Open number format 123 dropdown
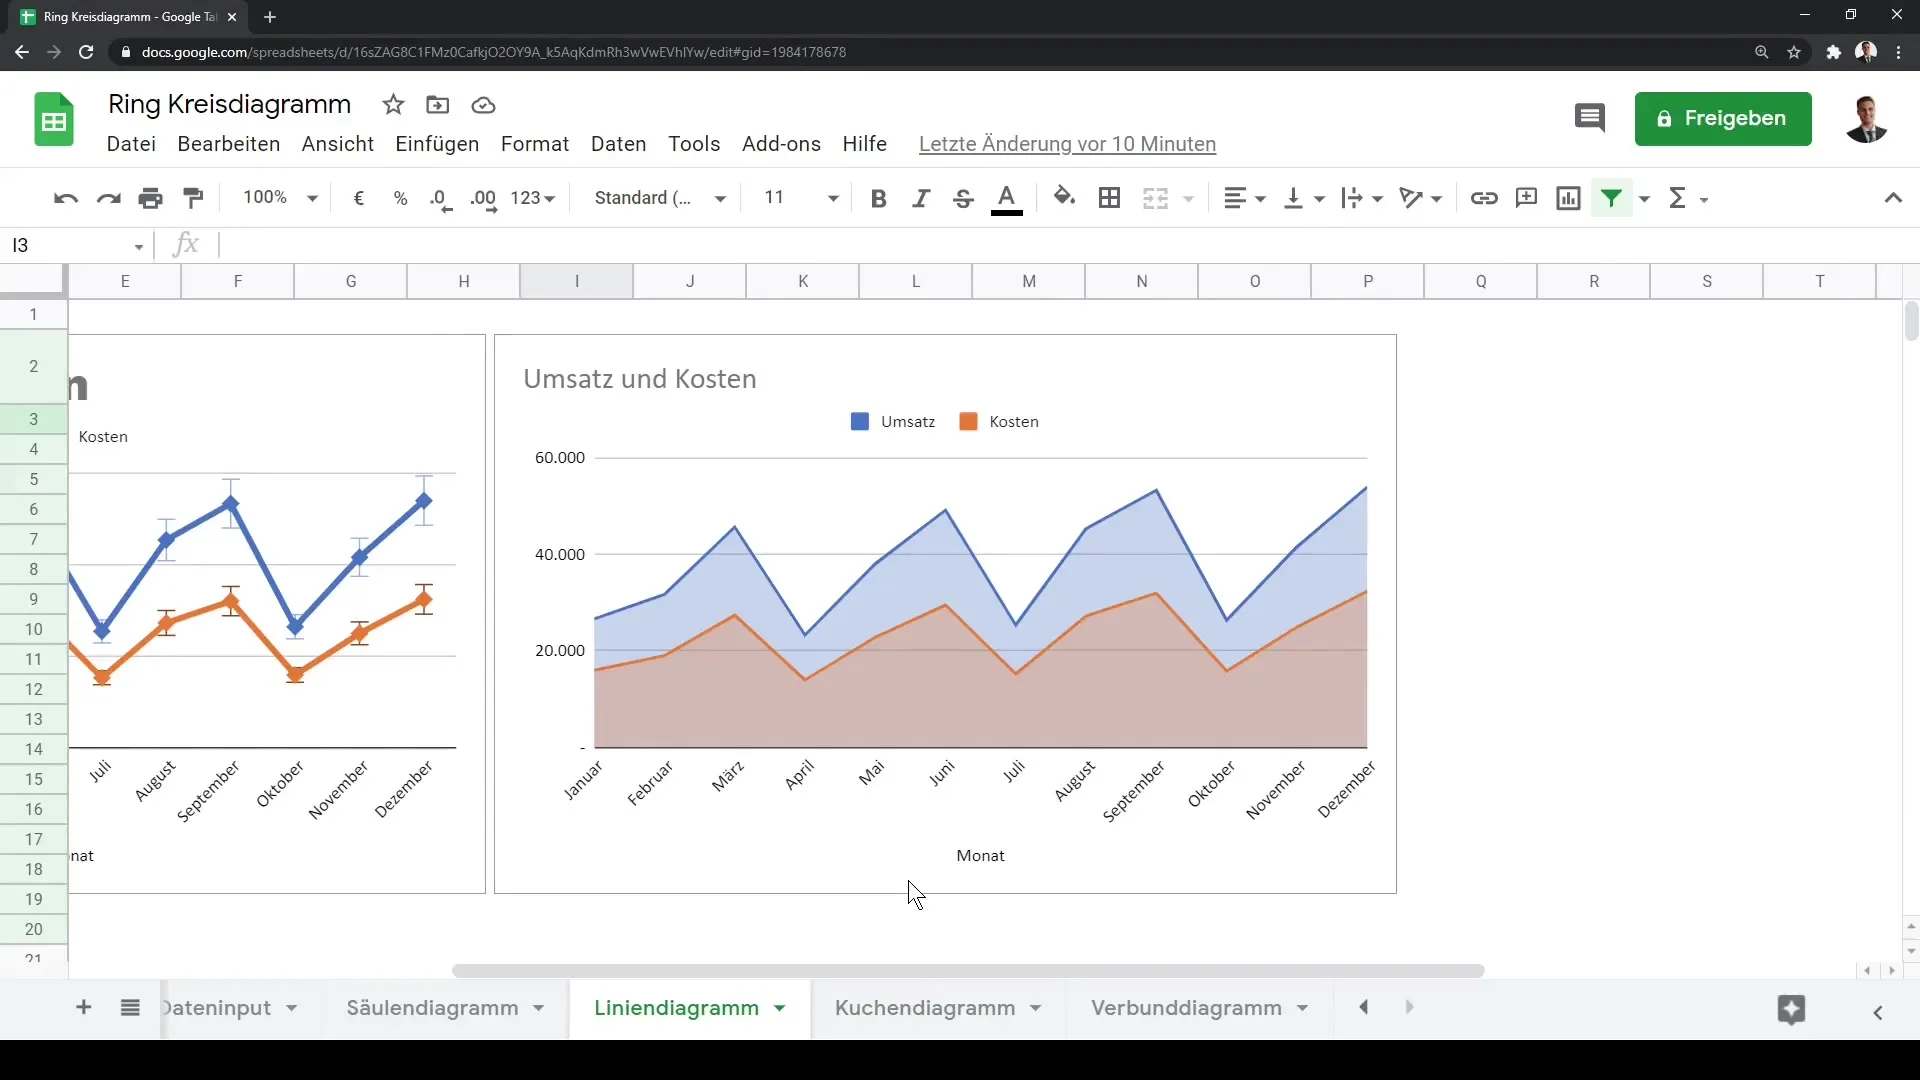The height and width of the screenshot is (1080, 1920). 532,198
